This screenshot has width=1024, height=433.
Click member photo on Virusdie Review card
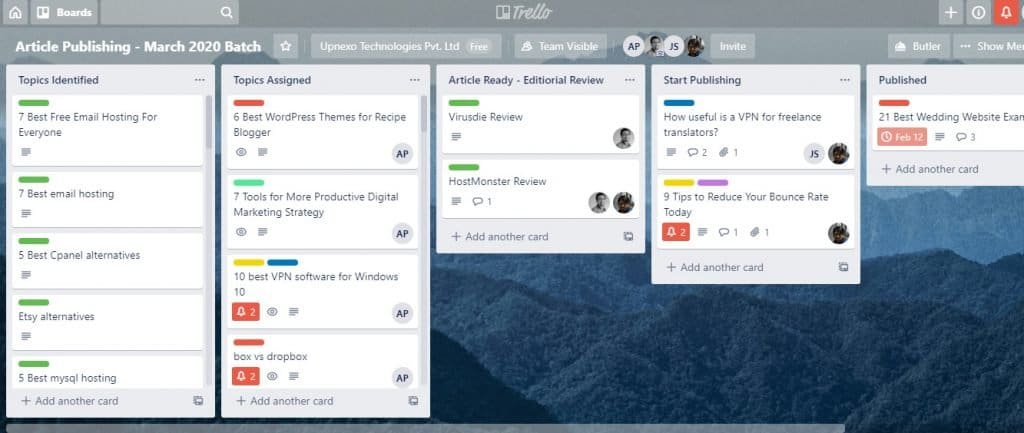[x=624, y=138]
